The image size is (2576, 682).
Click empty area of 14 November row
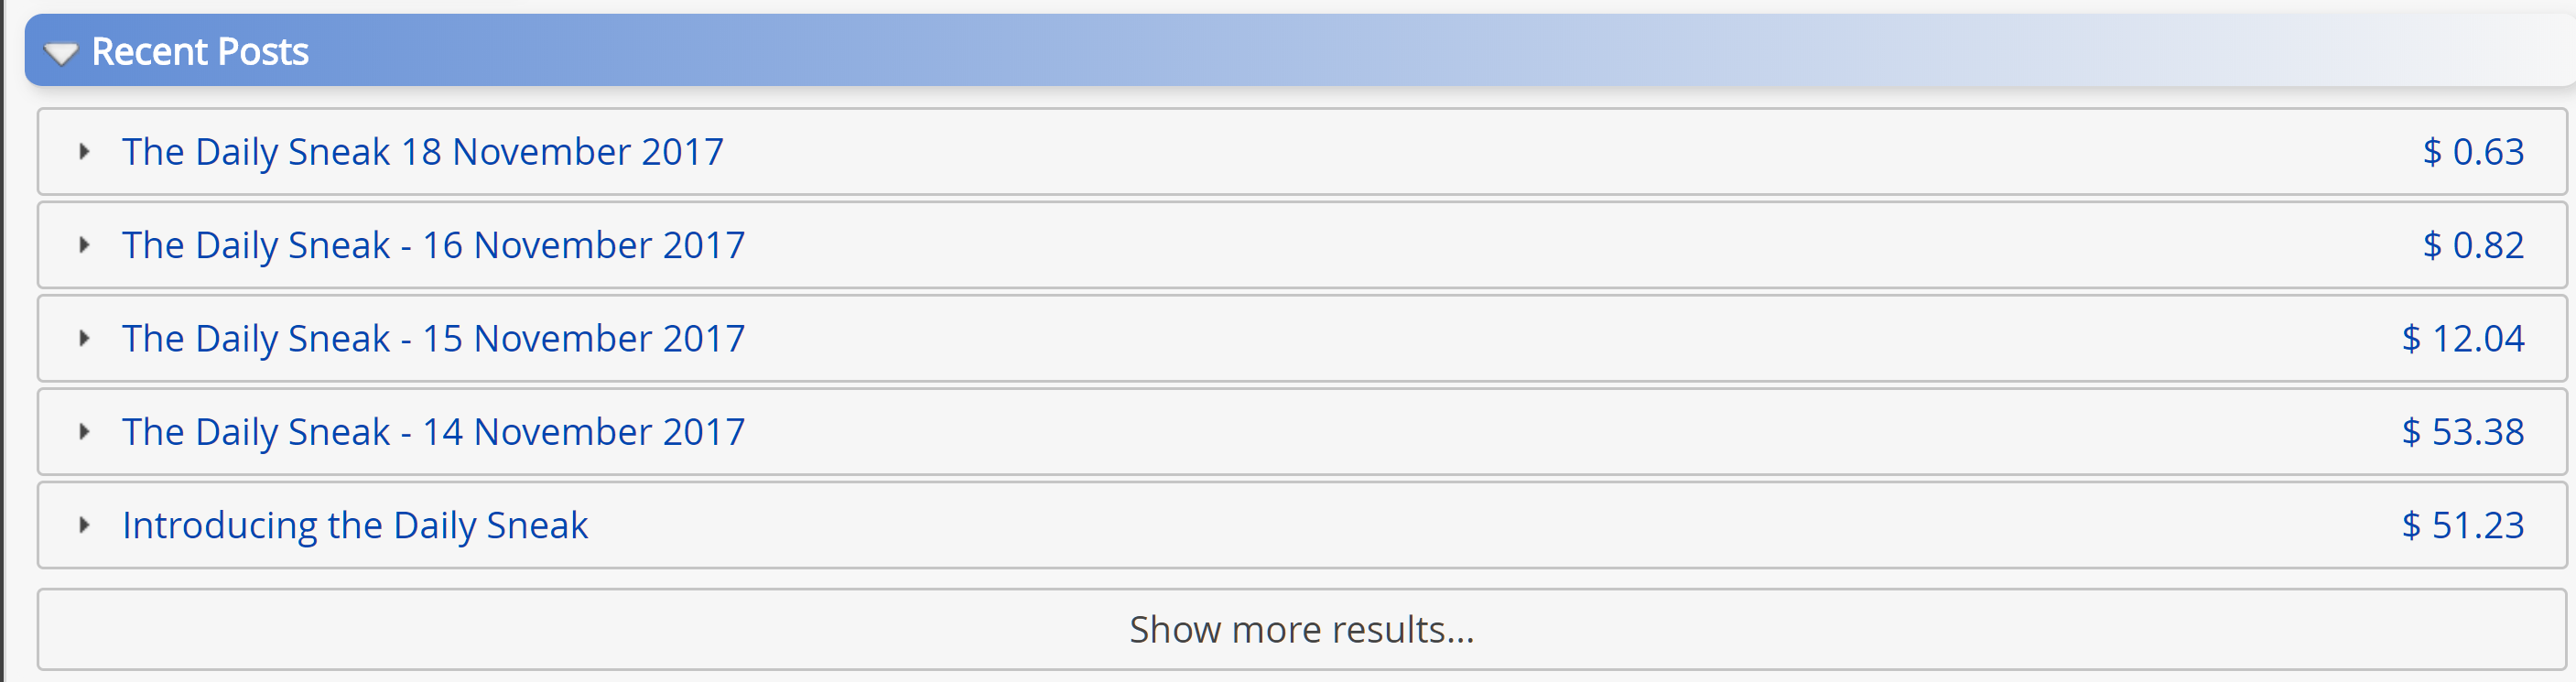pyautogui.click(x=1500, y=432)
